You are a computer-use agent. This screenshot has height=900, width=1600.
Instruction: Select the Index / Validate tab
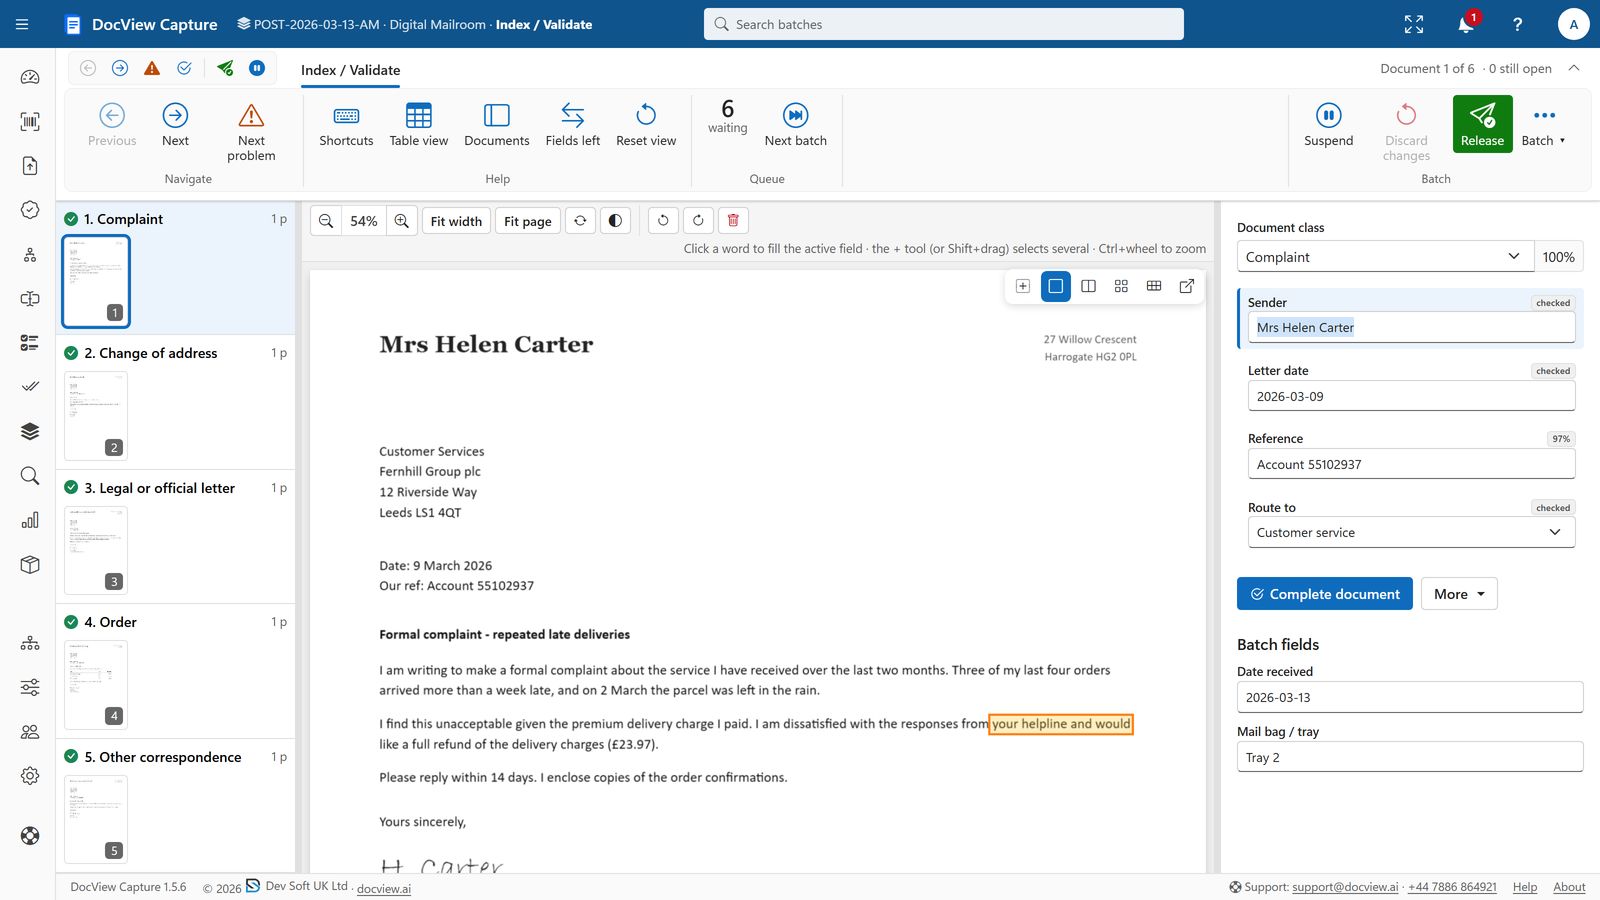[x=350, y=70]
